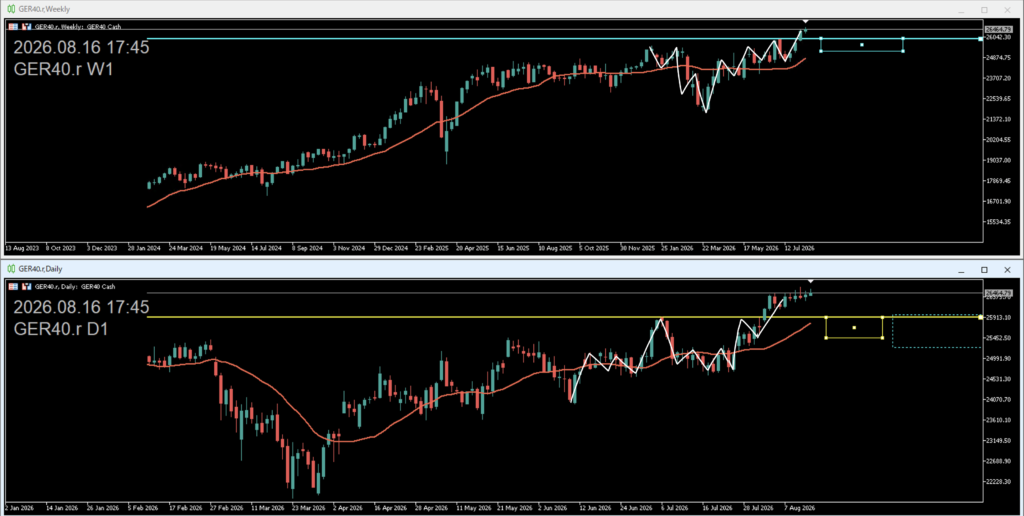Image resolution: width=1024 pixels, height=516 pixels.
Task: Click the 15534.35 price on Weekly scale
Action: (x=999, y=222)
